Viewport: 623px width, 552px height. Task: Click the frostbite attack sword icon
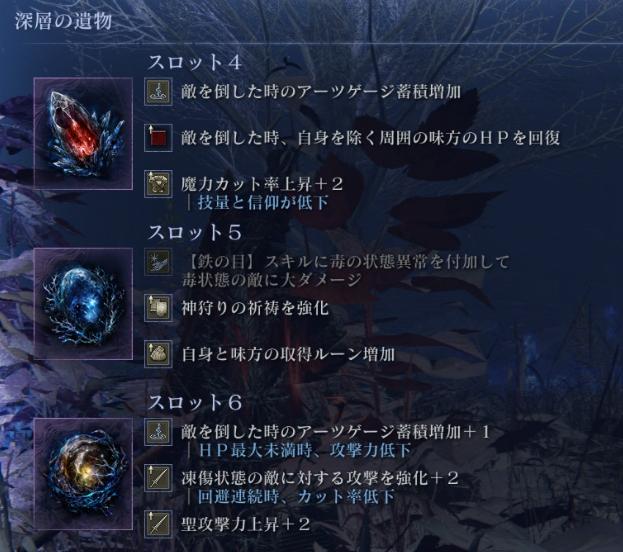[x=158, y=478]
